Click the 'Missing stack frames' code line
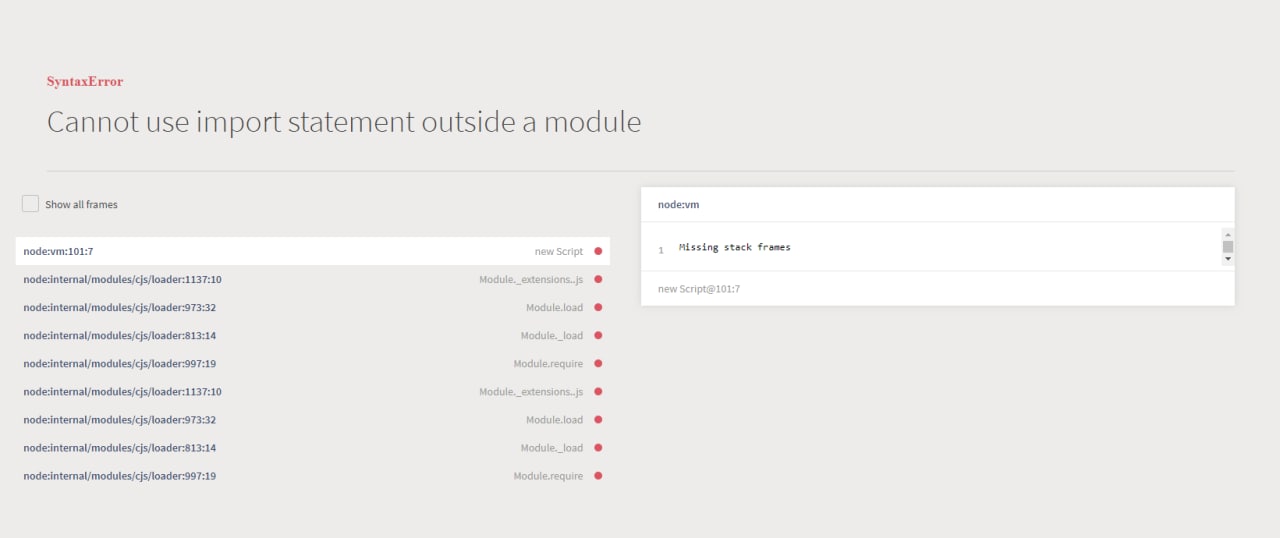1280x538 pixels. point(734,247)
